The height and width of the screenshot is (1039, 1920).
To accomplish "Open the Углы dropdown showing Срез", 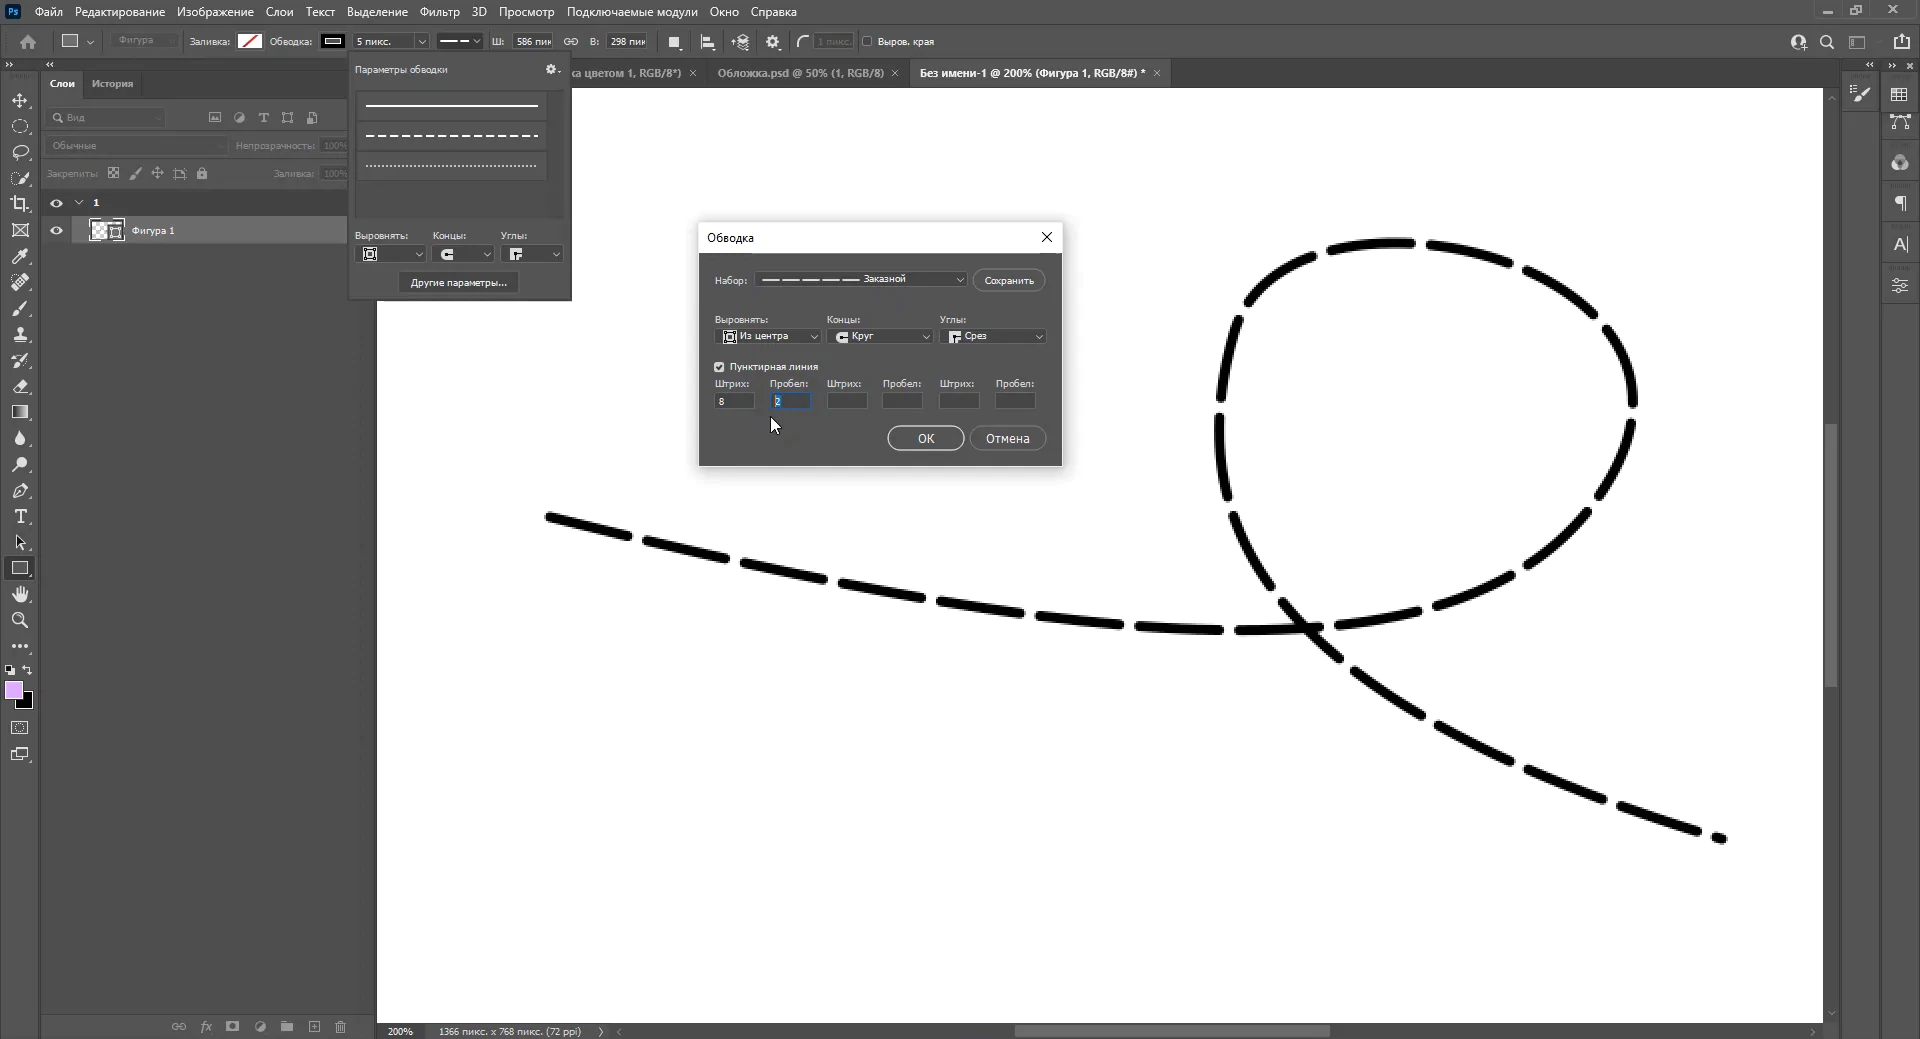I will (x=994, y=337).
